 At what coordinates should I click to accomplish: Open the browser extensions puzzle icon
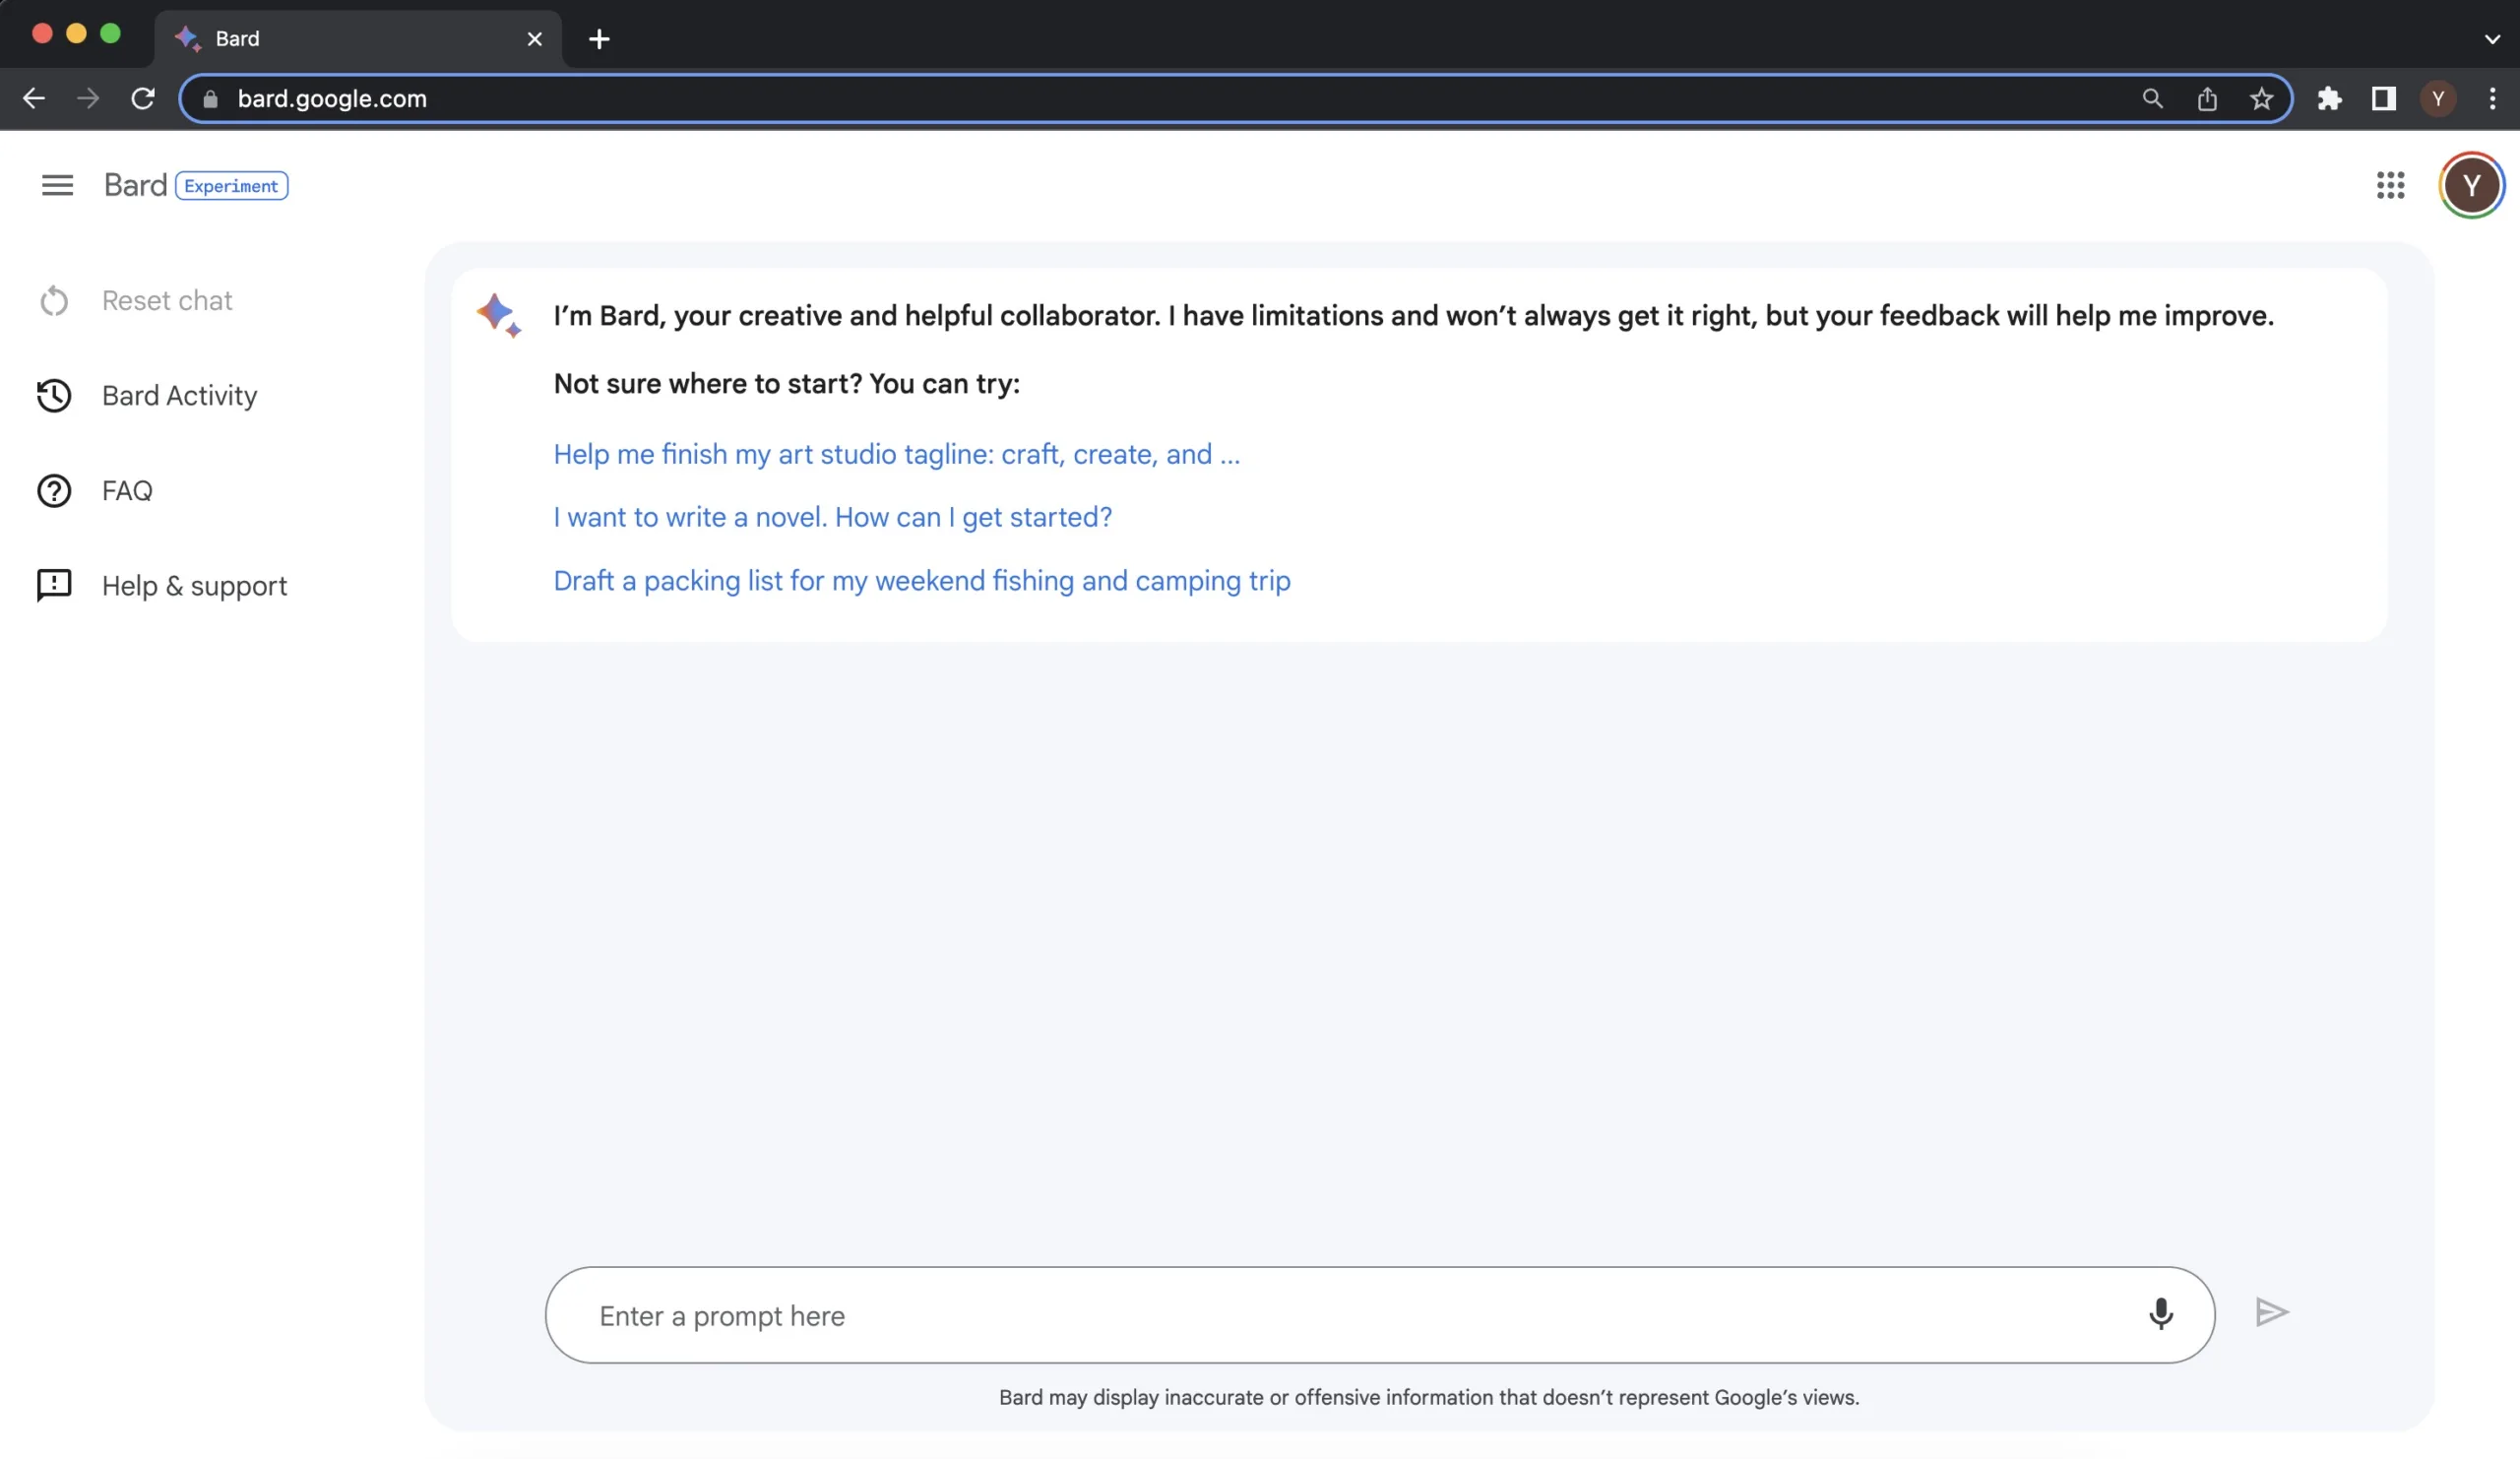(2329, 99)
